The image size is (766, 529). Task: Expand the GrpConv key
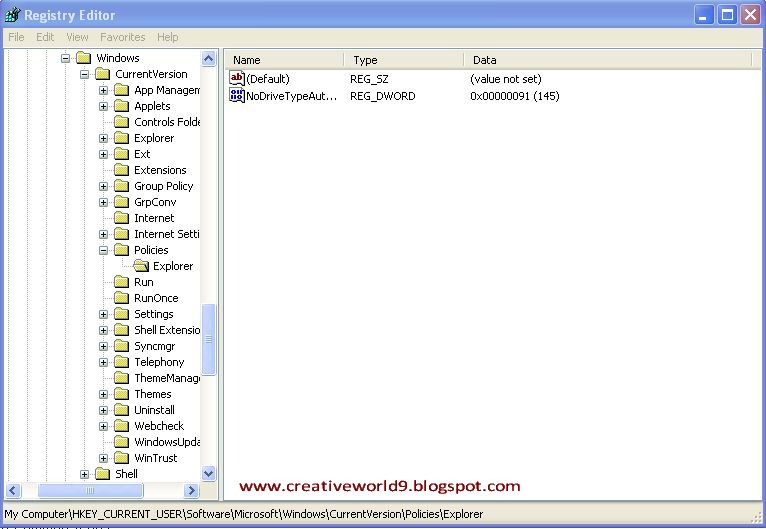tap(104, 203)
